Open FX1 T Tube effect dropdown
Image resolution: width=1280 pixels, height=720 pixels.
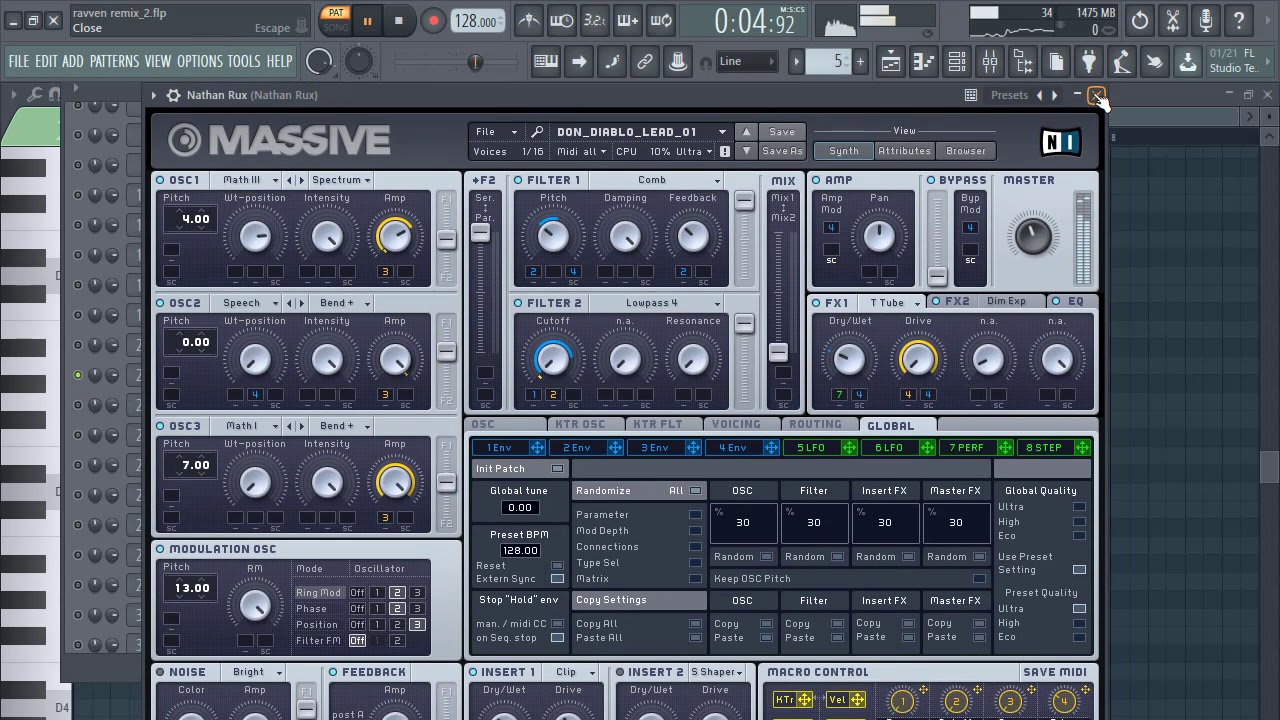click(x=893, y=302)
